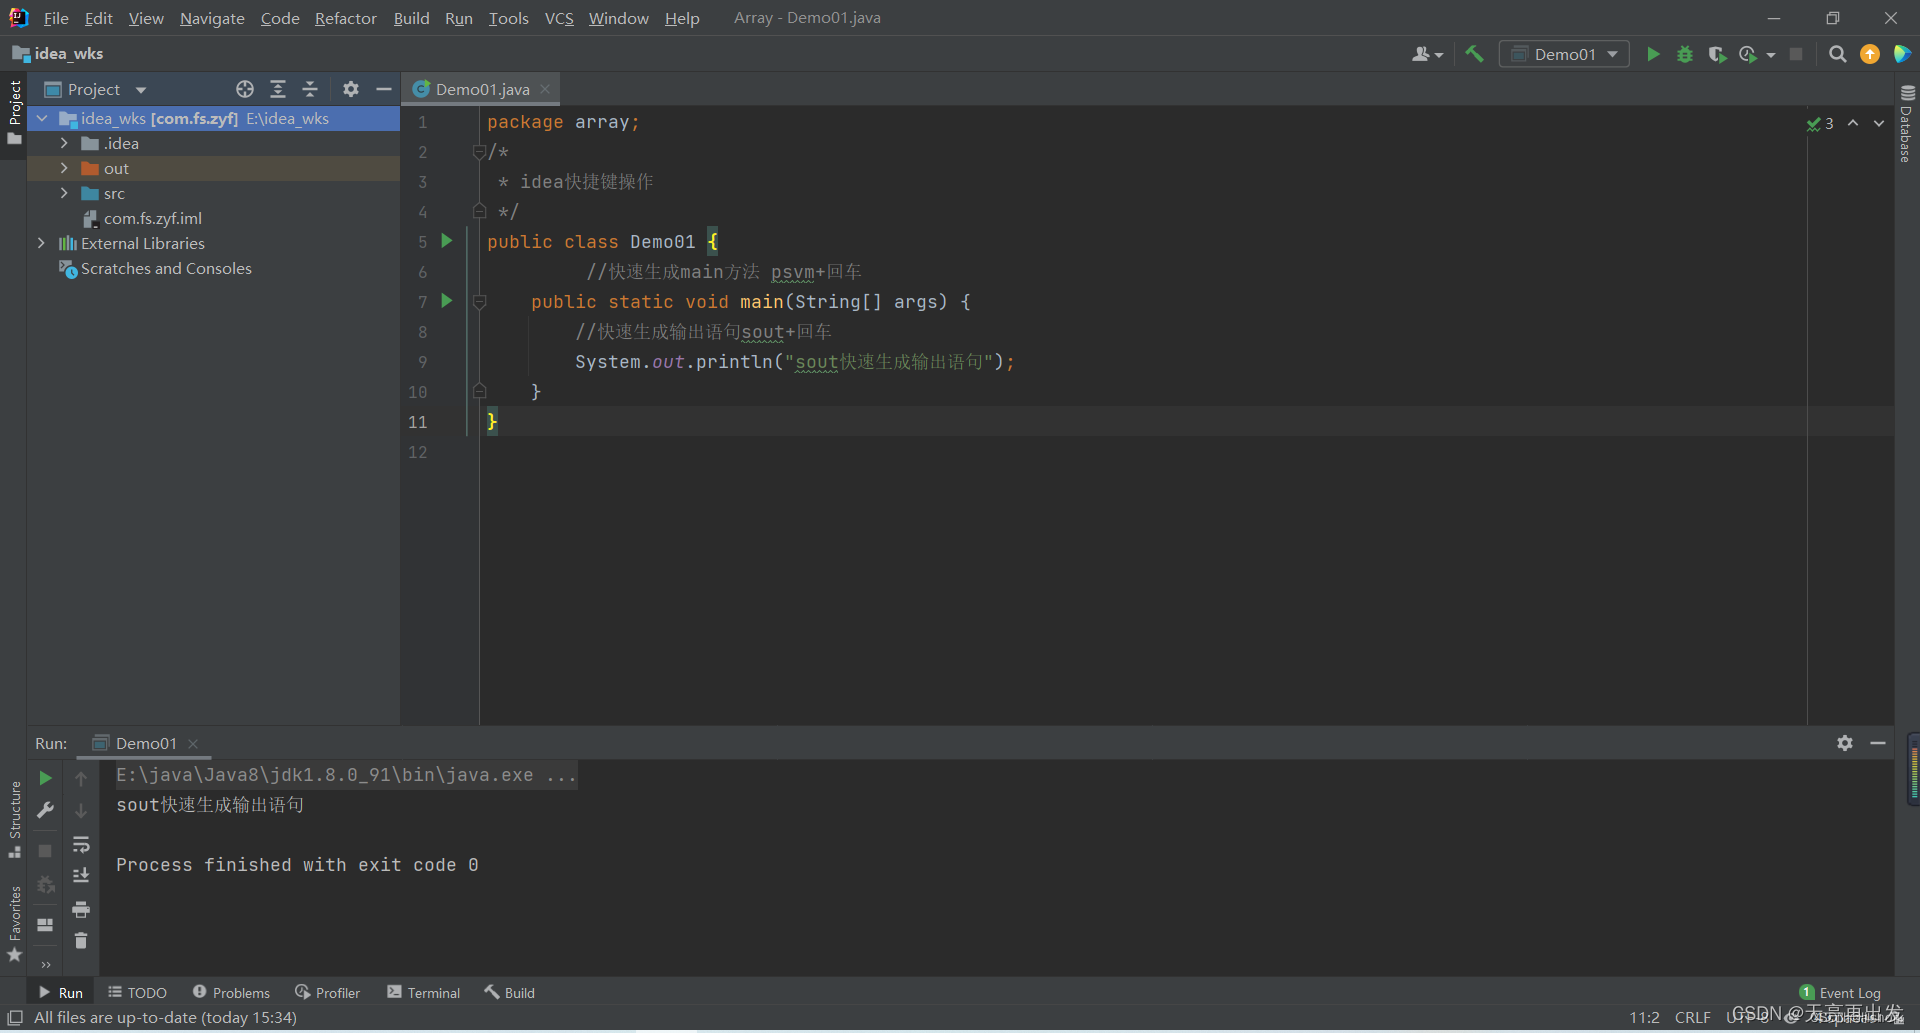This screenshot has height=1033, width=1920.
Task: Build project with the hammer icon
Action: (1474, 54)
